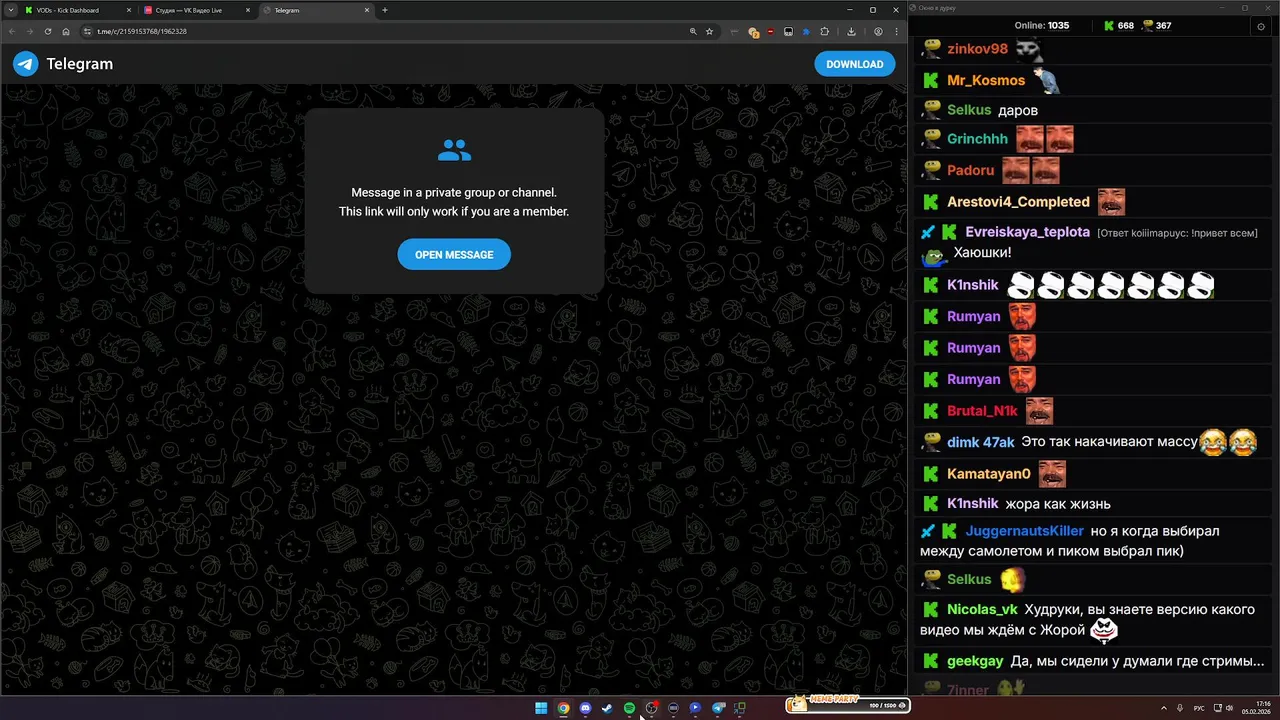Viewport: 1280px width, 720px height.
Task: Open Steam from the taskbar
Action: tap(607, 708)
